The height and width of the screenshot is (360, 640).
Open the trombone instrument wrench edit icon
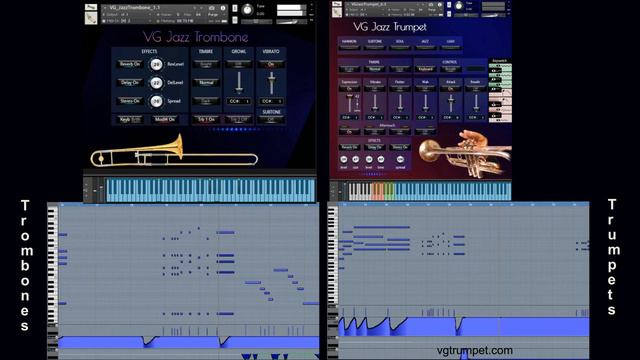tap(91, 7)
